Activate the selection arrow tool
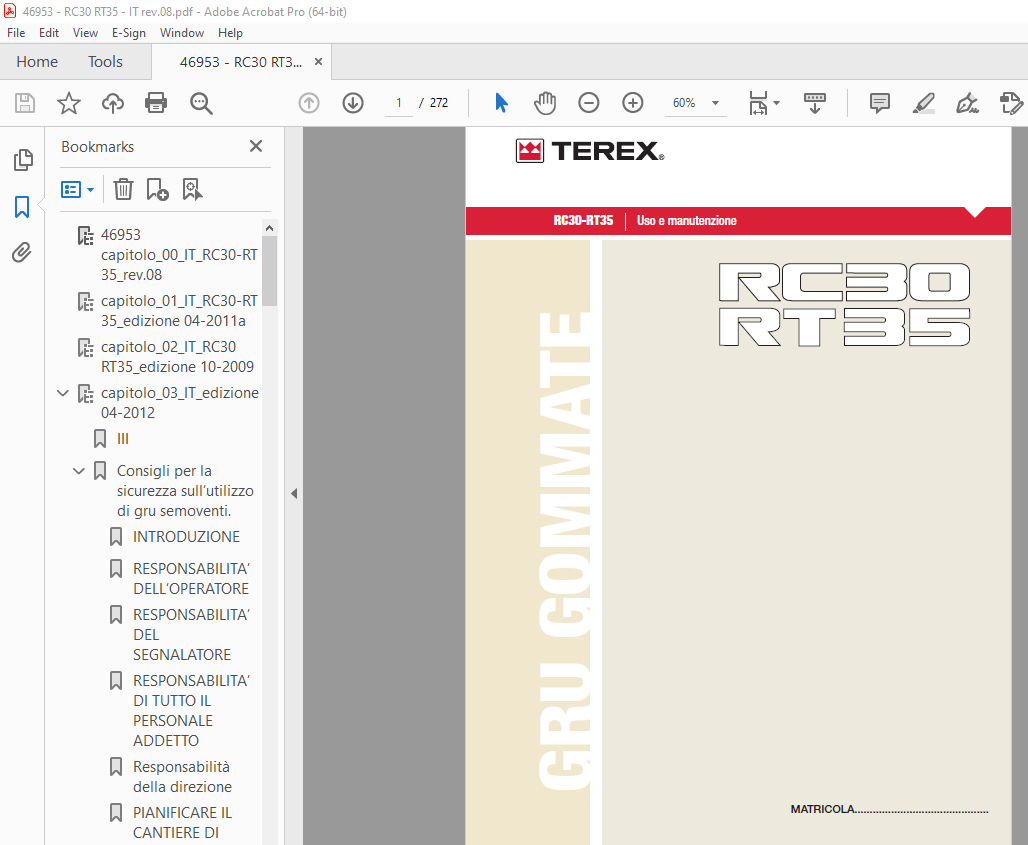This screenshot has height=845, width=1028. (501, 103)
